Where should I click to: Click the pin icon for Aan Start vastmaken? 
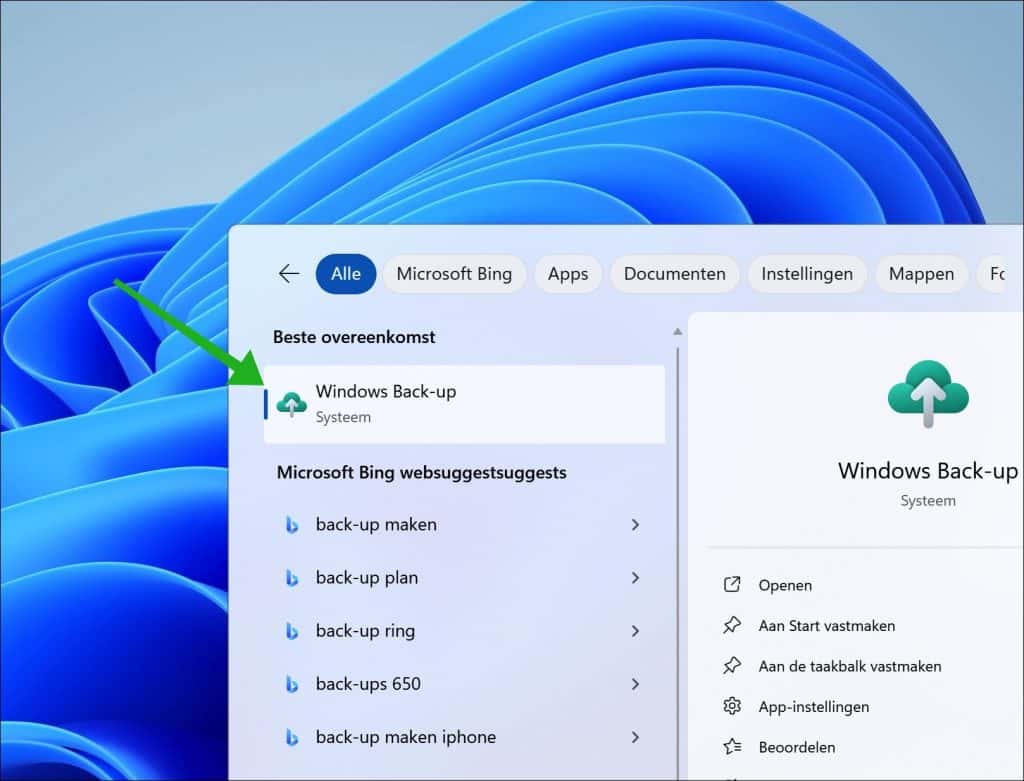click(732, 625)
